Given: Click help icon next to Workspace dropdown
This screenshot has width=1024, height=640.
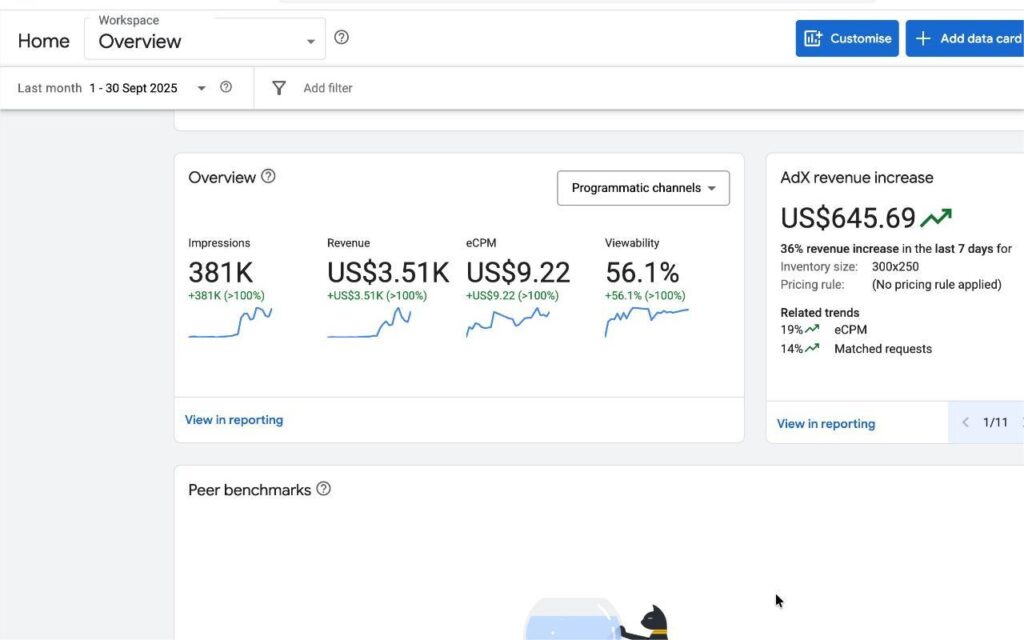Looking at the screenshot, I should pyautogui.click(x=341, y=38).
